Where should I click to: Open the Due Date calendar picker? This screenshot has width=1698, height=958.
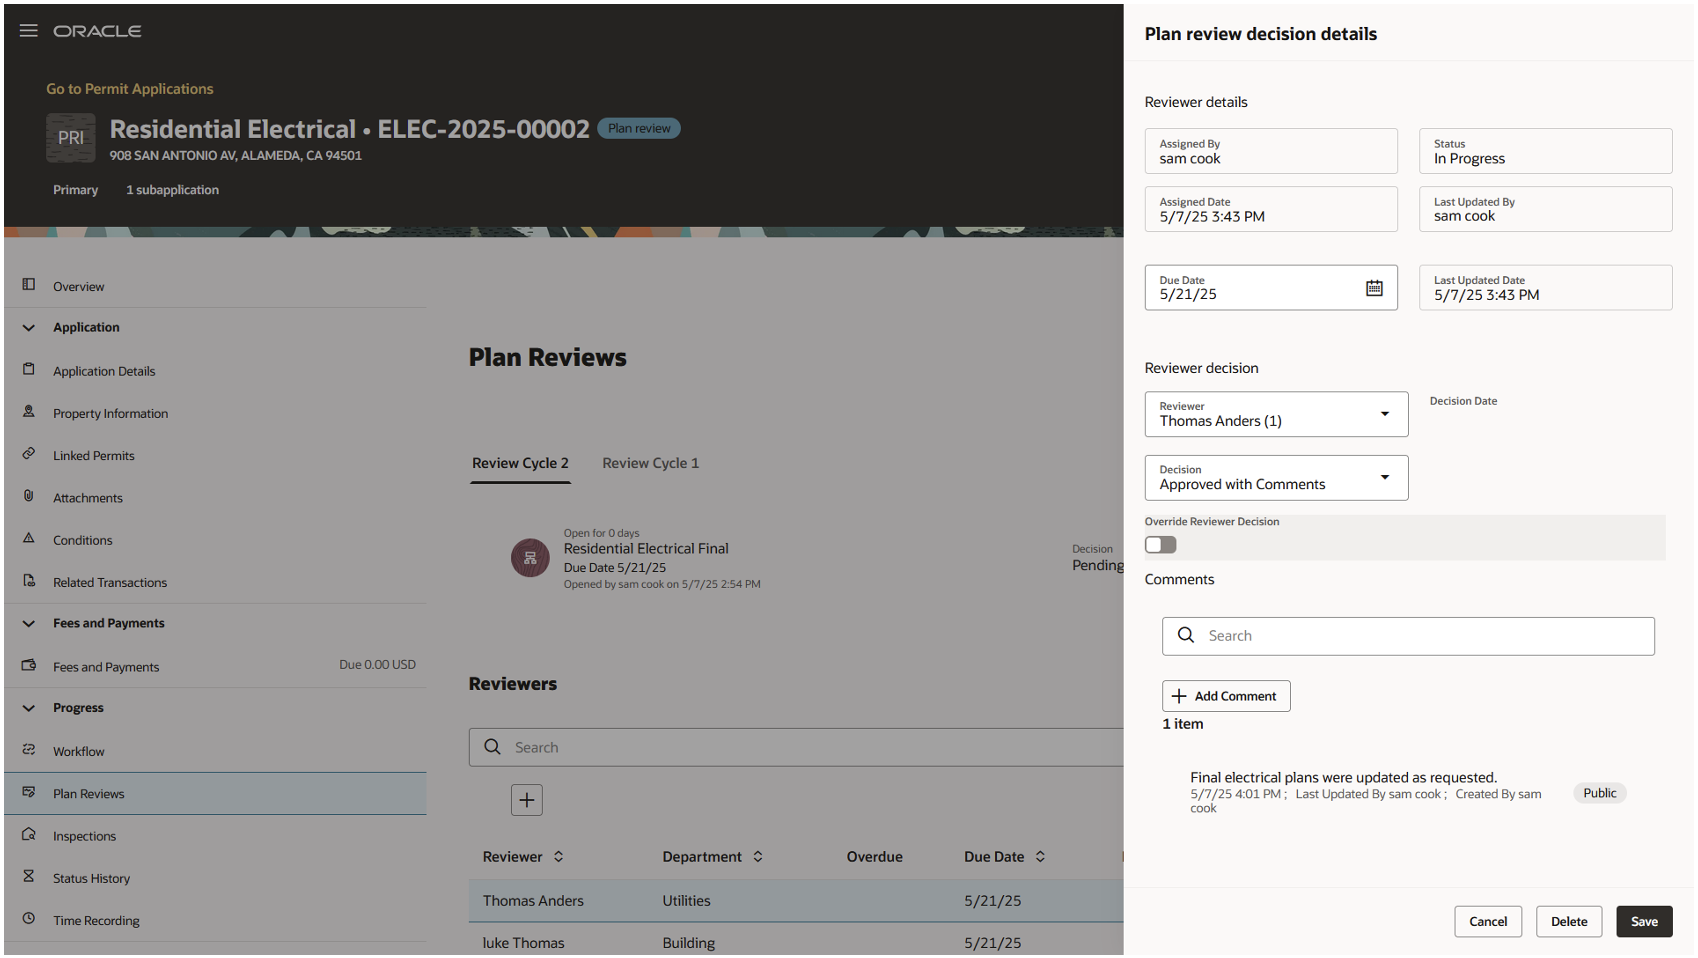point(1374,288)
